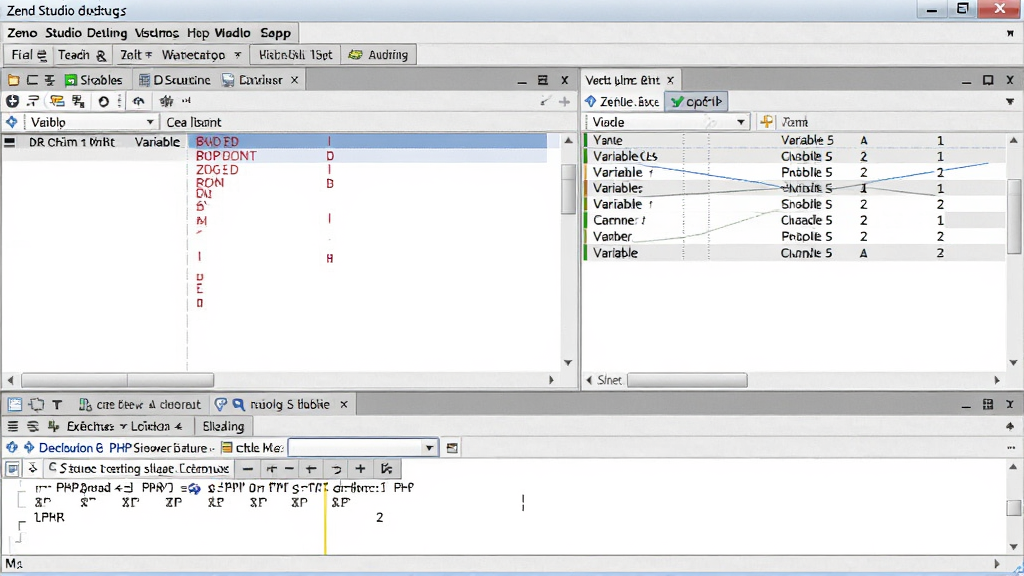Click the grey plus icon at the left toolbar's far end
Image resolution: width=1024 pixels, height=576 pixels.
[564, 101]
